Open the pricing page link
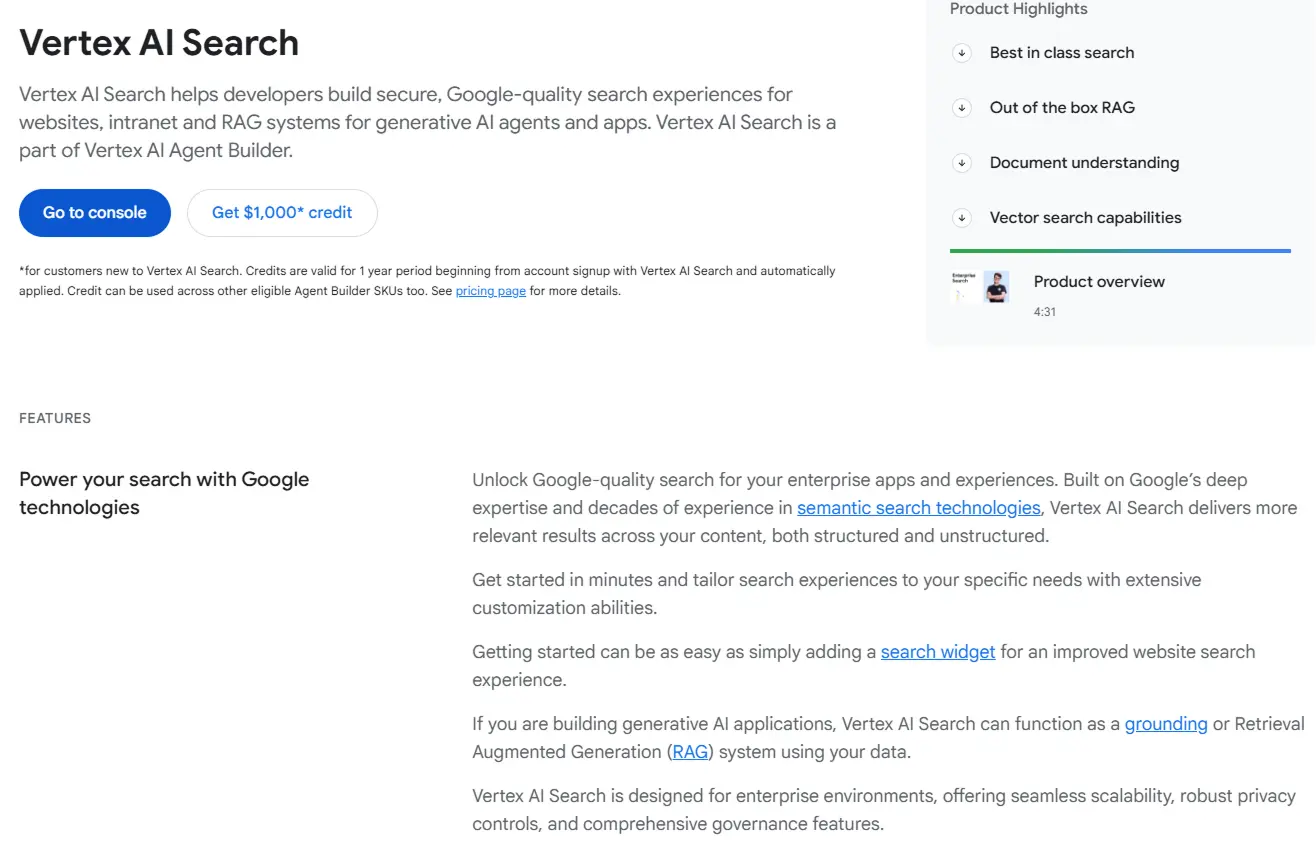This screenshot has width=1316, height=841. (490, 290)
